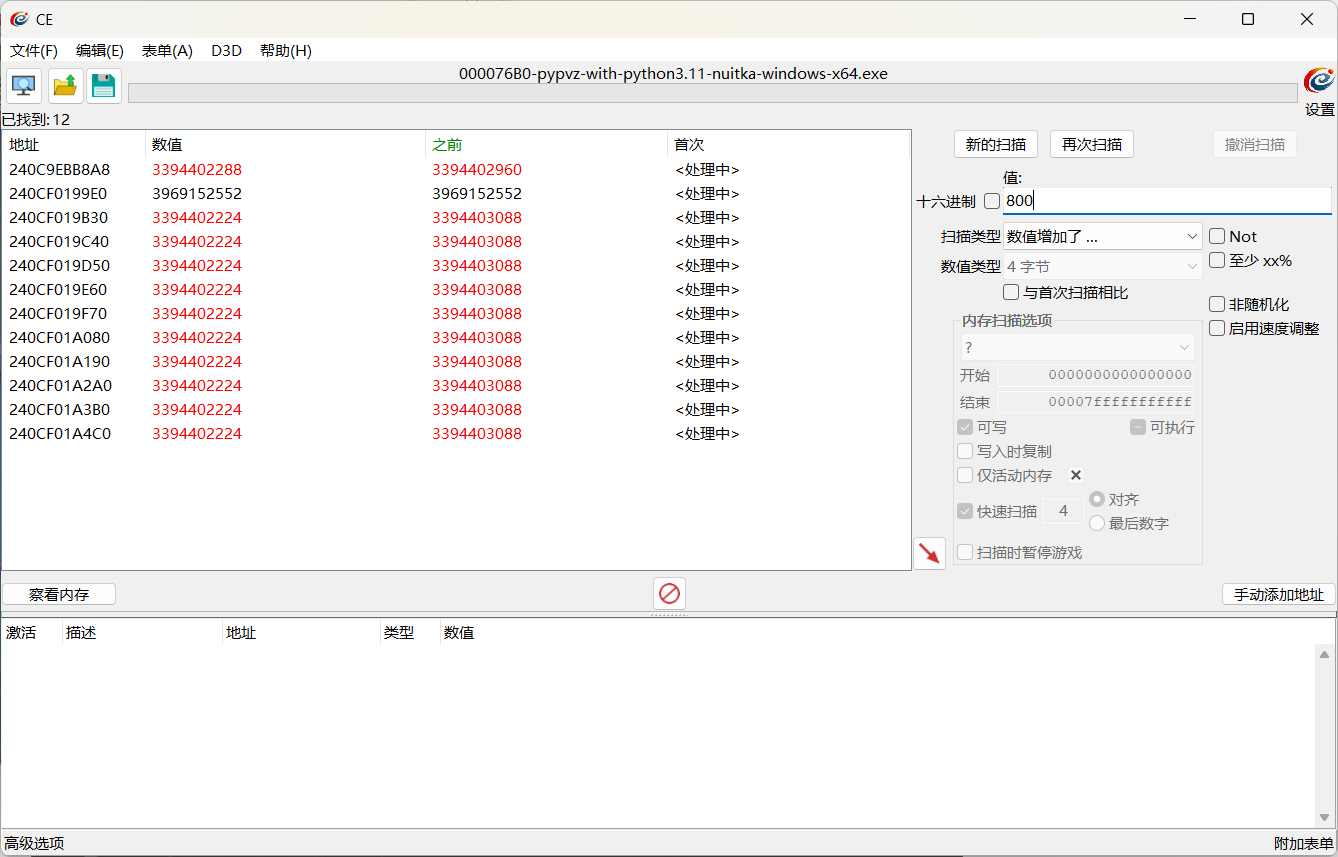Open the 数值类型 4 字节 dropdown

tap(1102, 267)
